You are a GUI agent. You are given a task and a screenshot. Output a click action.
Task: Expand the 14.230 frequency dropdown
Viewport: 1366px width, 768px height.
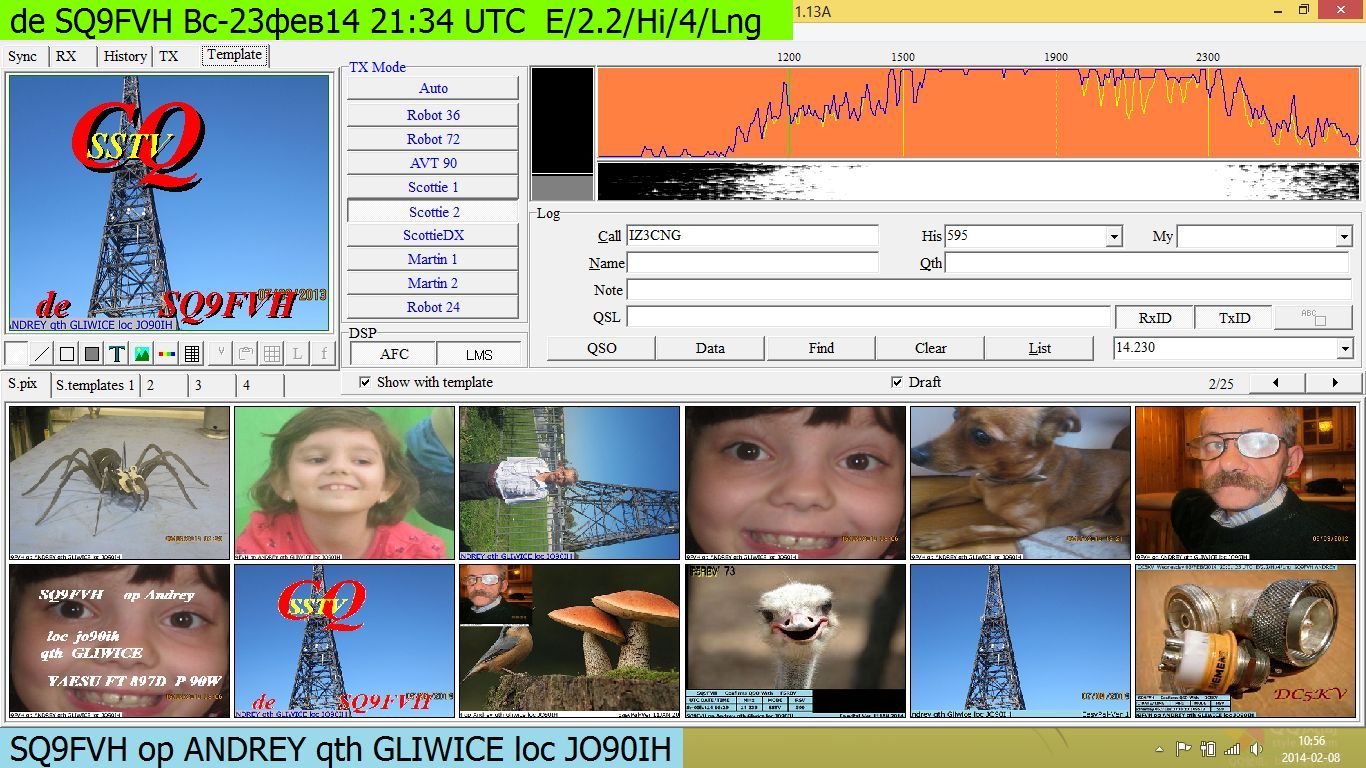[1343, 348]
